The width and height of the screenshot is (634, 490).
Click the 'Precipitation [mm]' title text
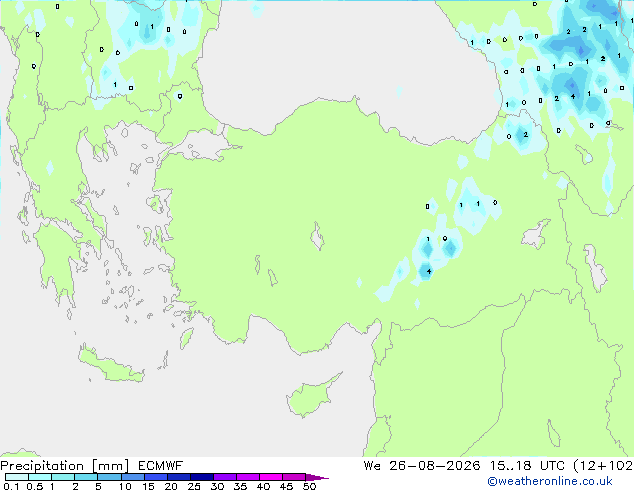tap(65, 466)
